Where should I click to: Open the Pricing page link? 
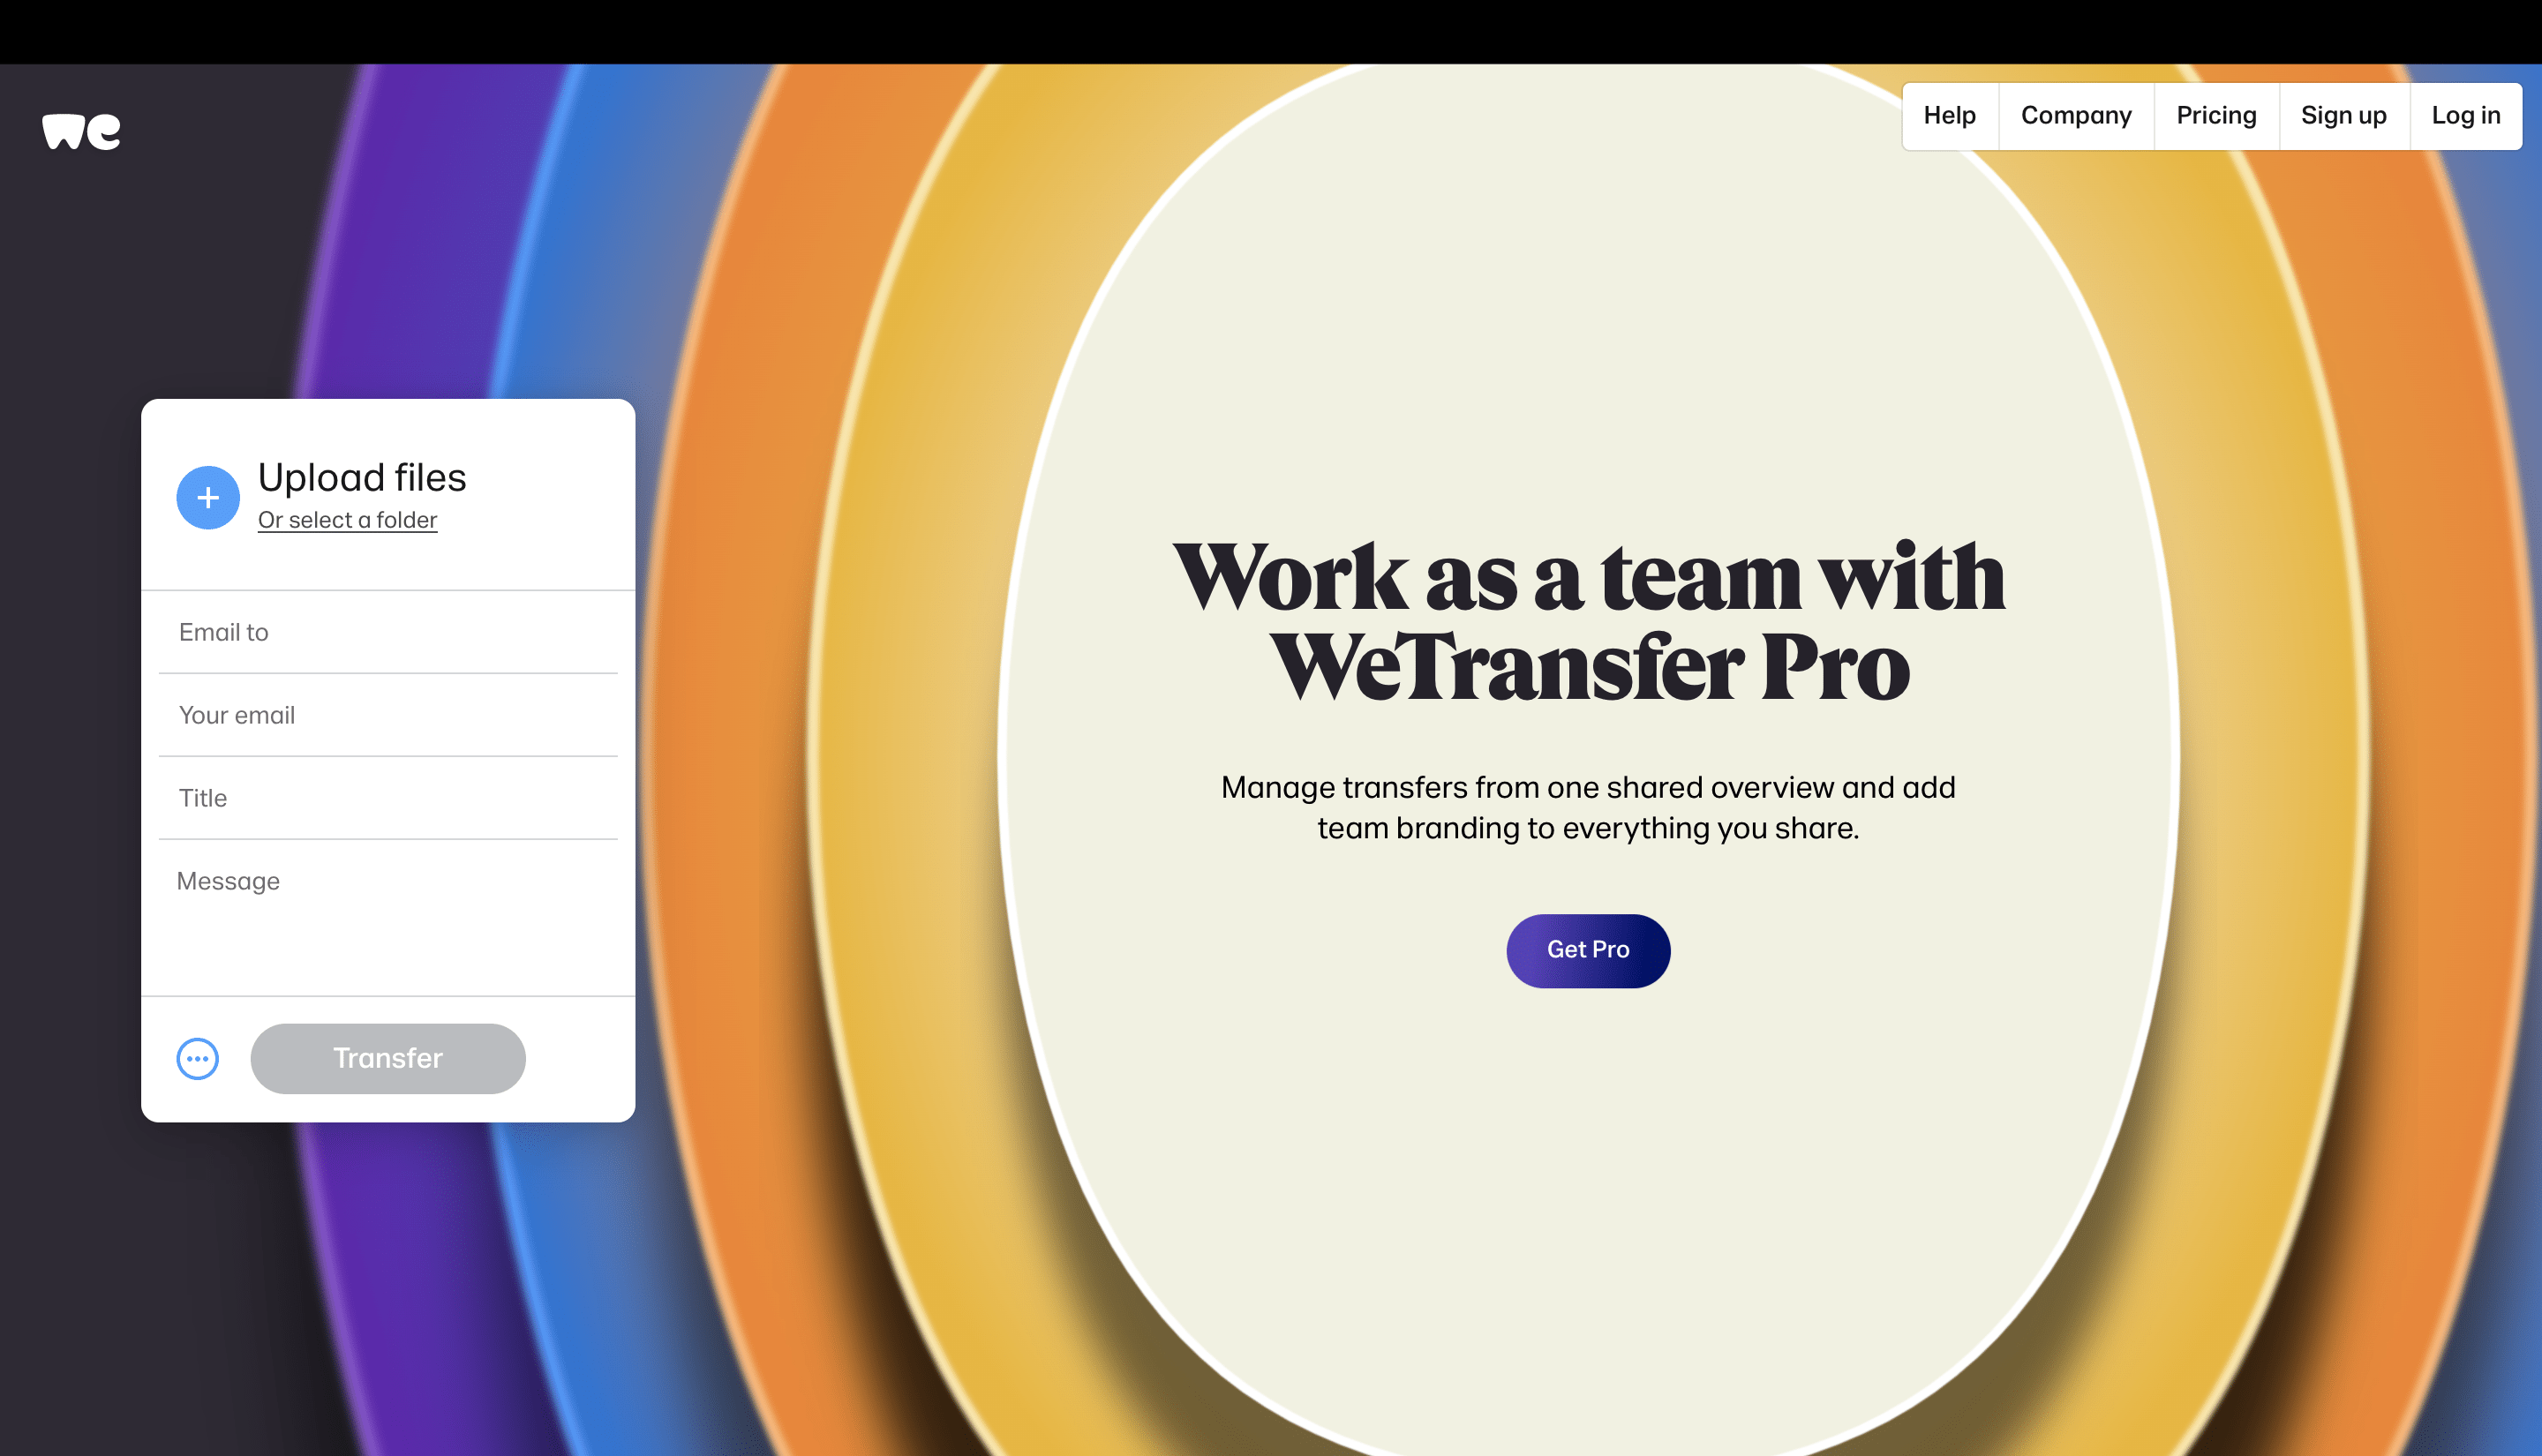point(2215,116)
